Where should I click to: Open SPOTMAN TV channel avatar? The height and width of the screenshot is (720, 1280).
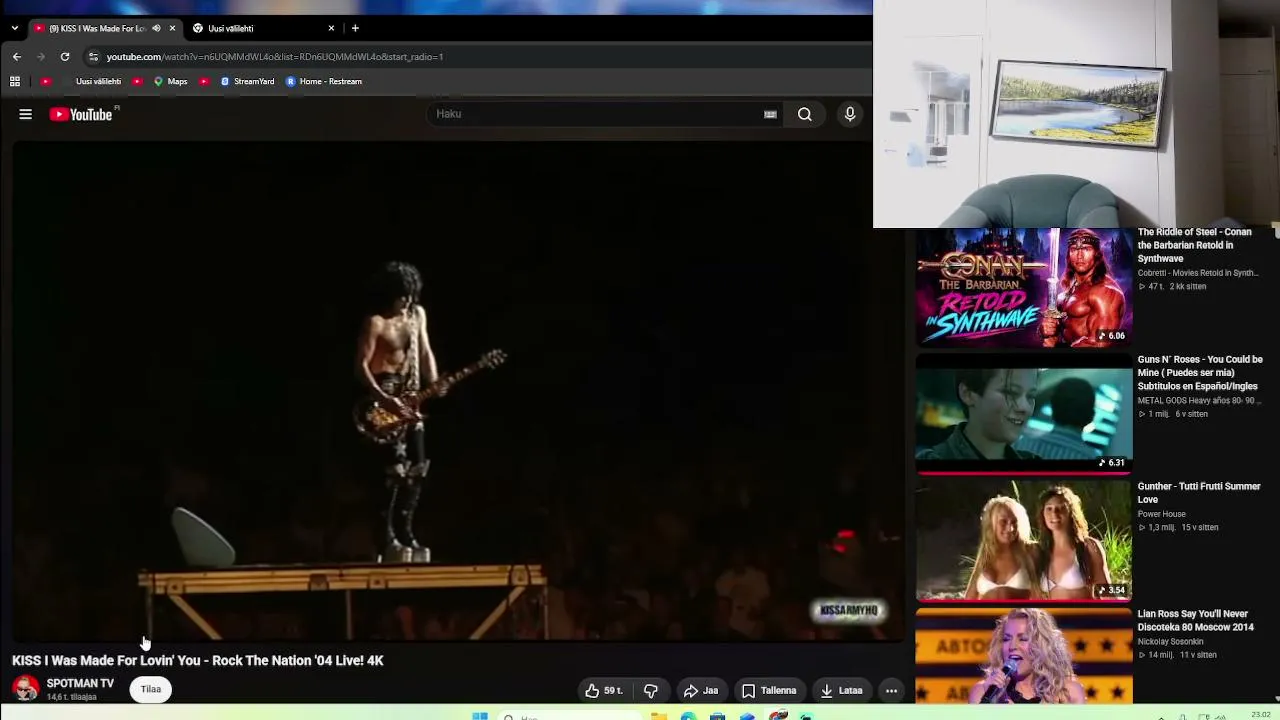(26, 689)
